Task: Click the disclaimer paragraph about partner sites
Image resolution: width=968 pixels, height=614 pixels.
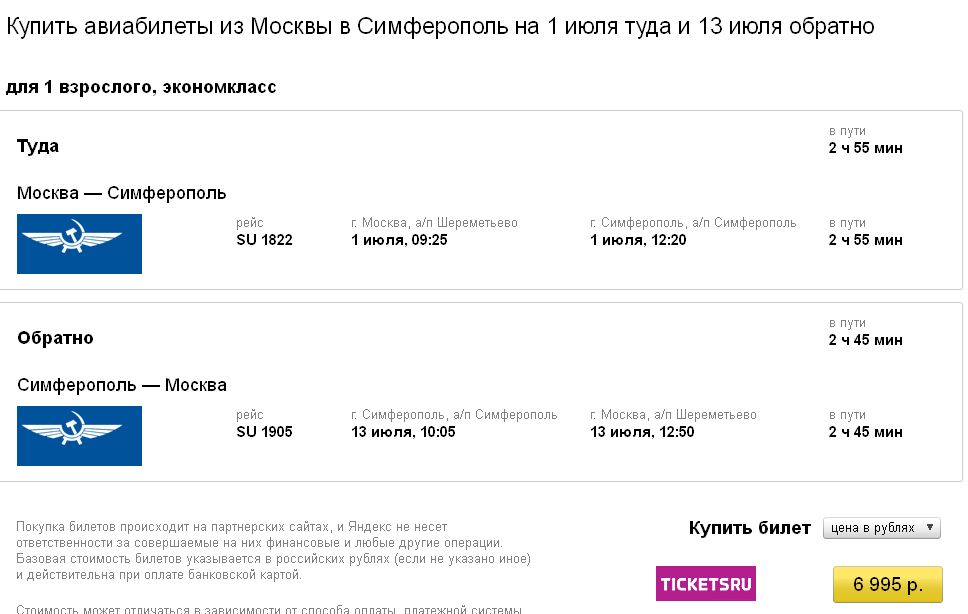Action: tap(273, 550)
